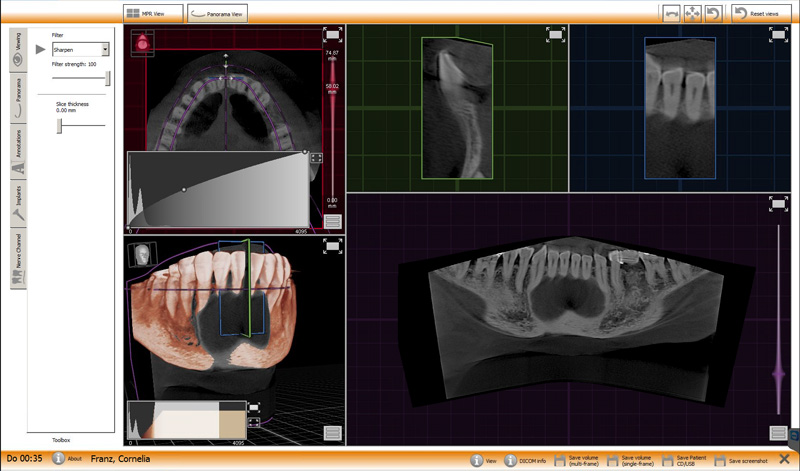
Task: Expand the histogram panel in axial view
Action: [316, 157]
